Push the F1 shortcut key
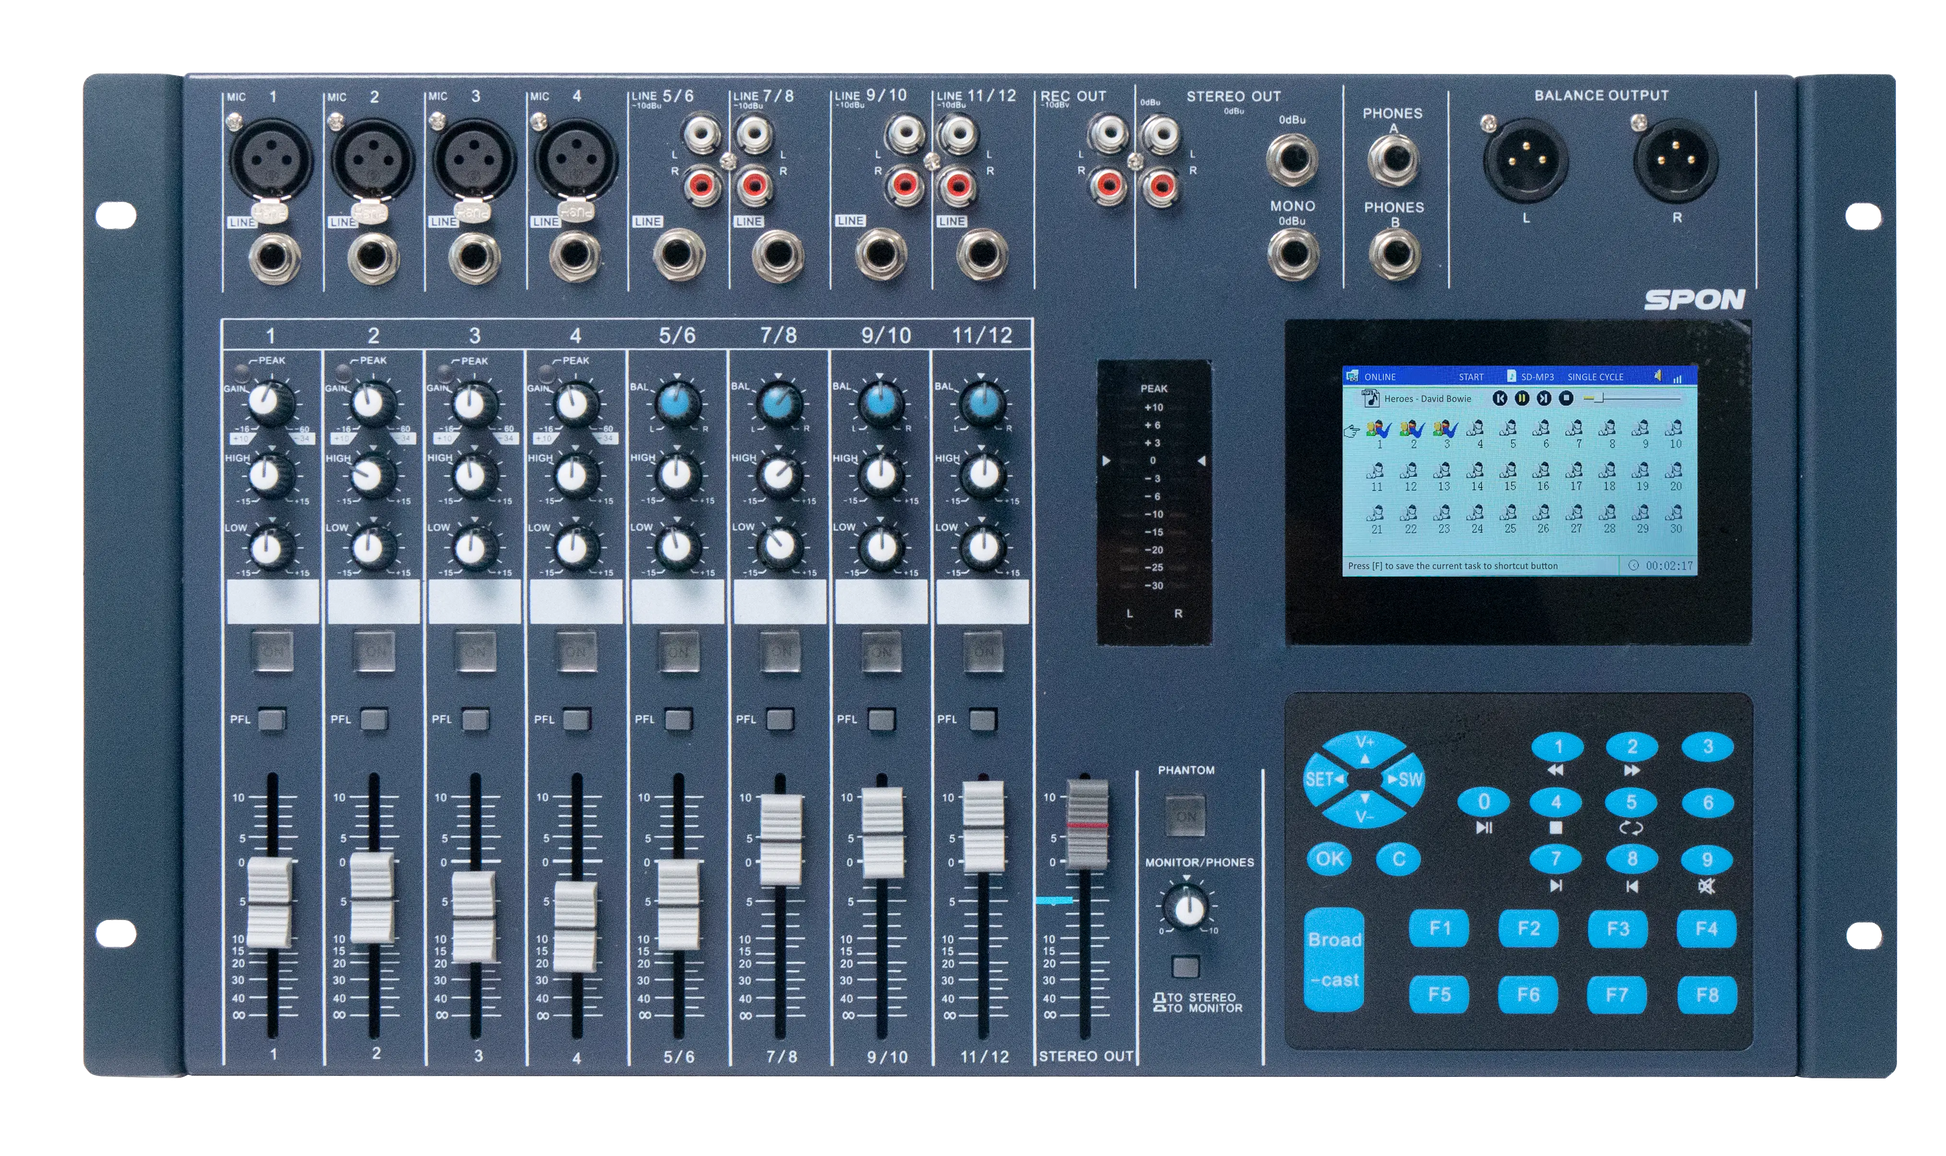Viewport: 1946px width, 1156px height. tap(1439, 928)
